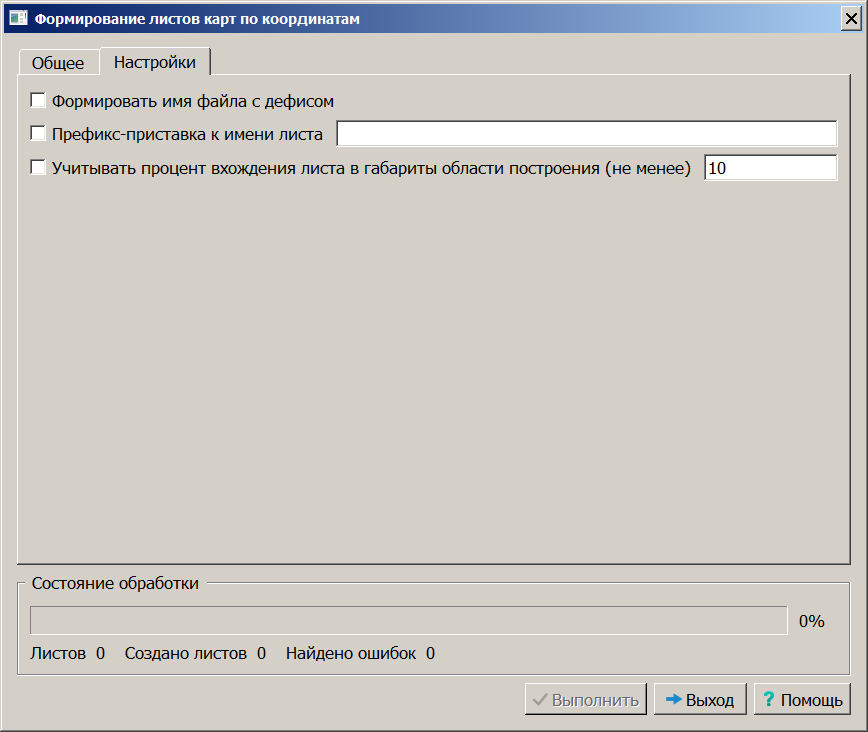This screenshot has width=868, height=732.
Task: Select the Настройки tab
Action: [154, 62]
